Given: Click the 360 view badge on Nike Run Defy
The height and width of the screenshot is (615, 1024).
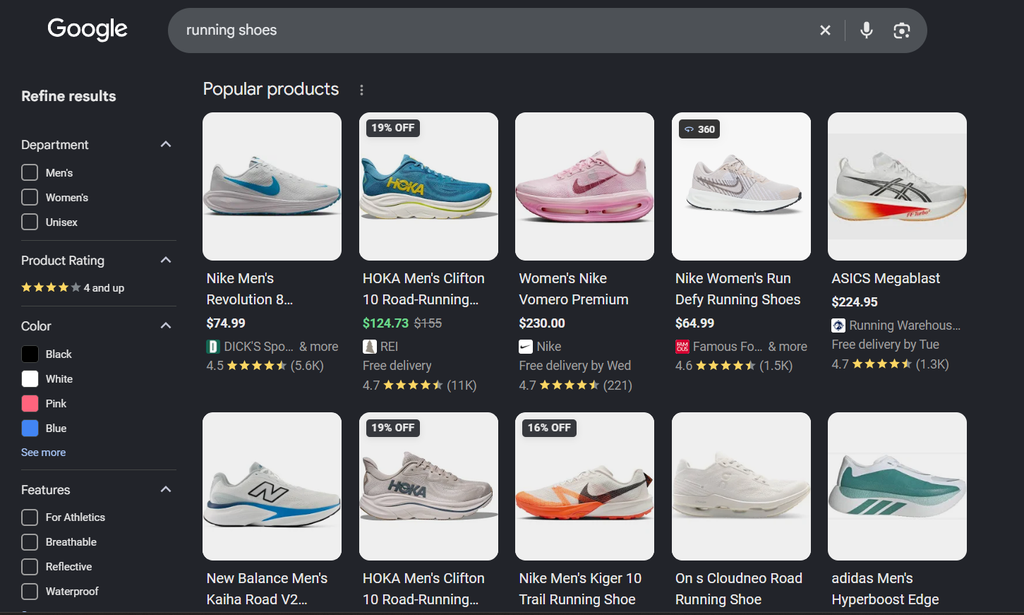Looking at the screenshot, I should click(699, 129).
